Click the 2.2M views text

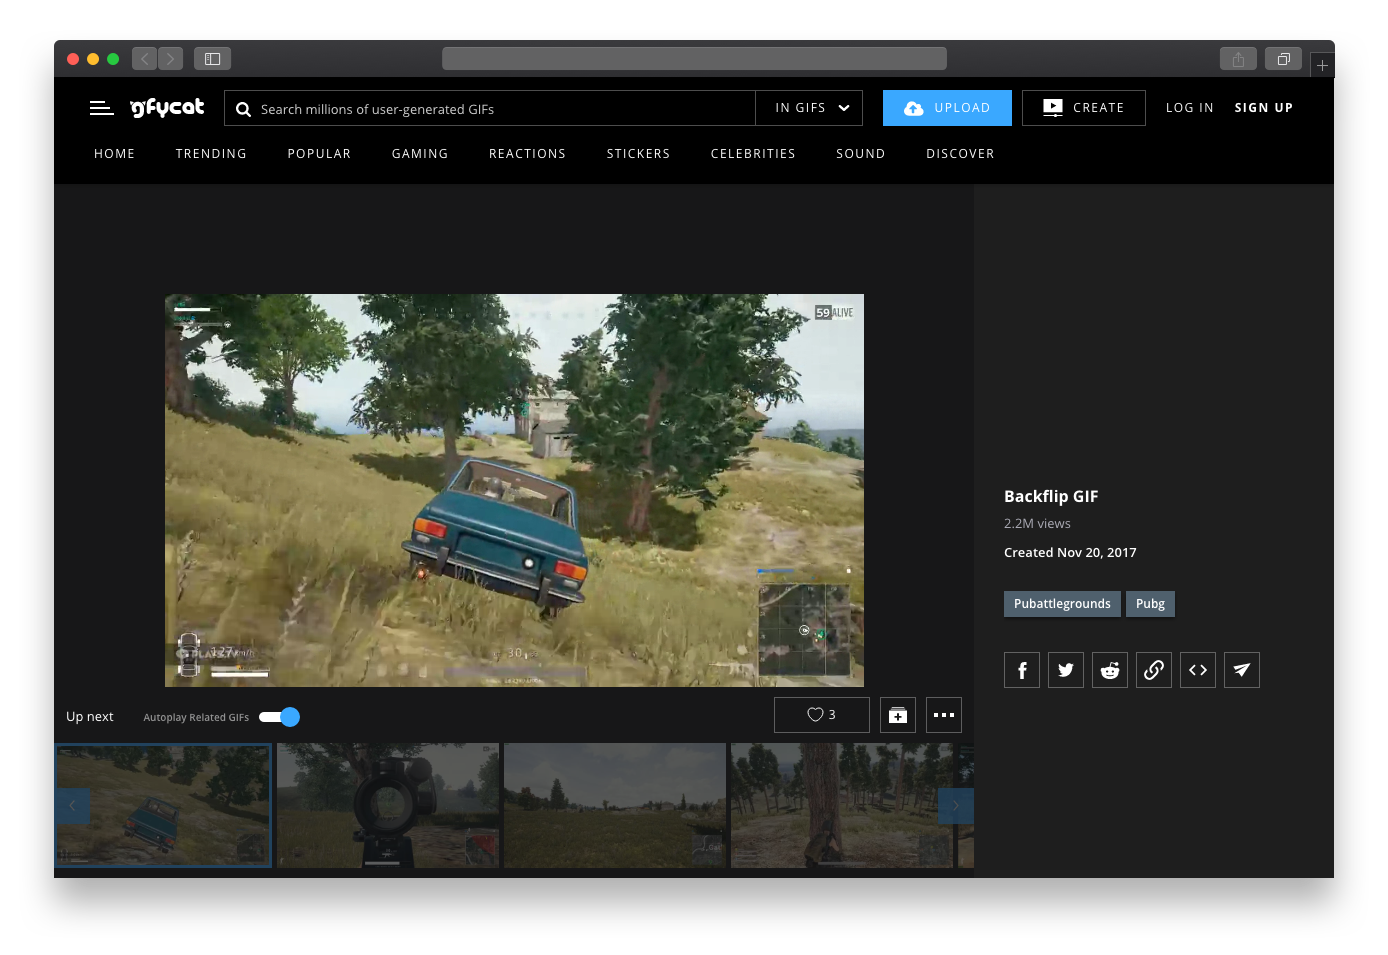pos(1037,524)
